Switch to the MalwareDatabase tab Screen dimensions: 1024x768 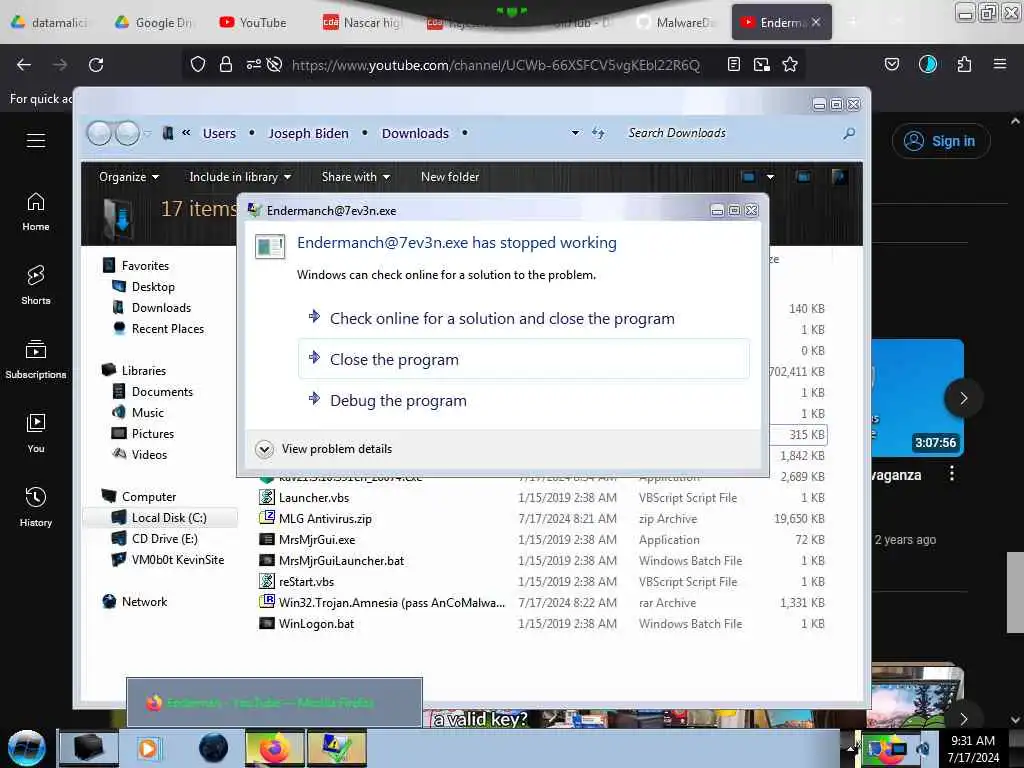676,23
